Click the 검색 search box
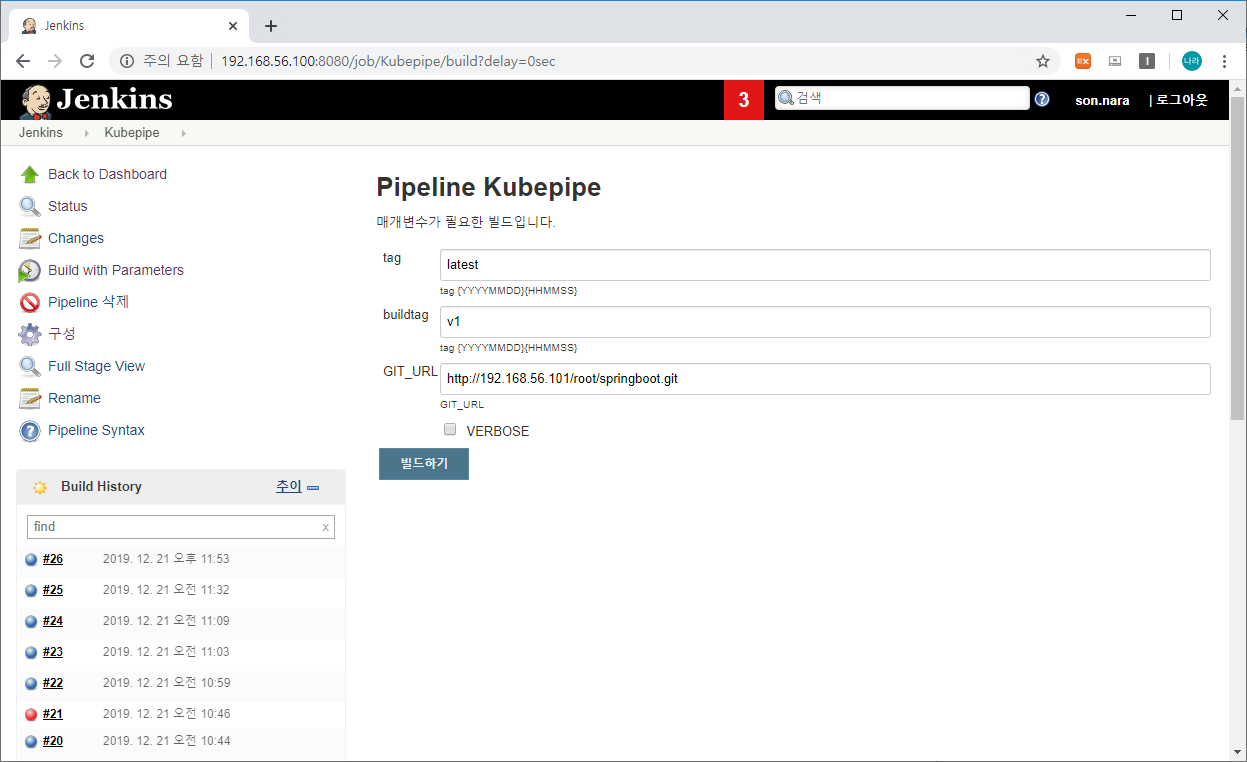This screenshot has width=1247, height=762. pyautogui.click(x=902, y=98)
